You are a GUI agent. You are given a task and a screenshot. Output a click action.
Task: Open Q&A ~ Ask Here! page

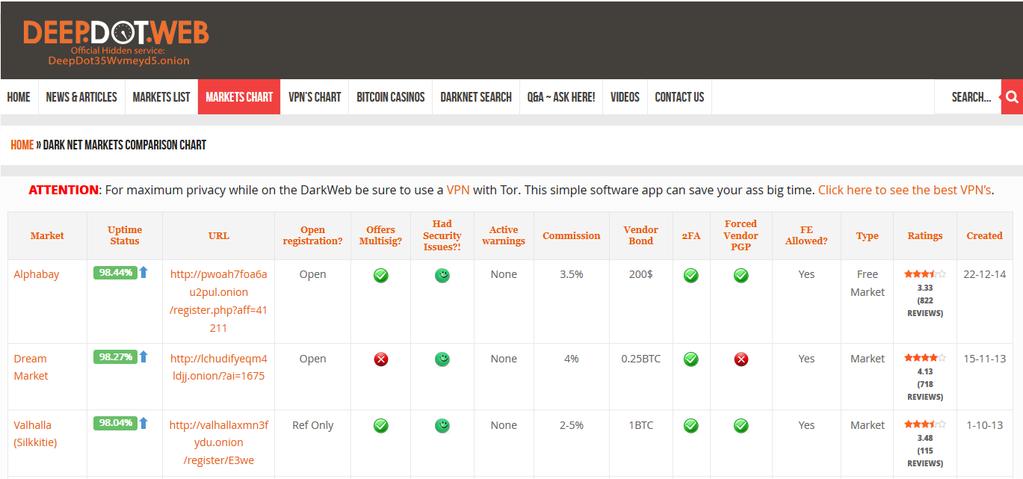point(561,97)
